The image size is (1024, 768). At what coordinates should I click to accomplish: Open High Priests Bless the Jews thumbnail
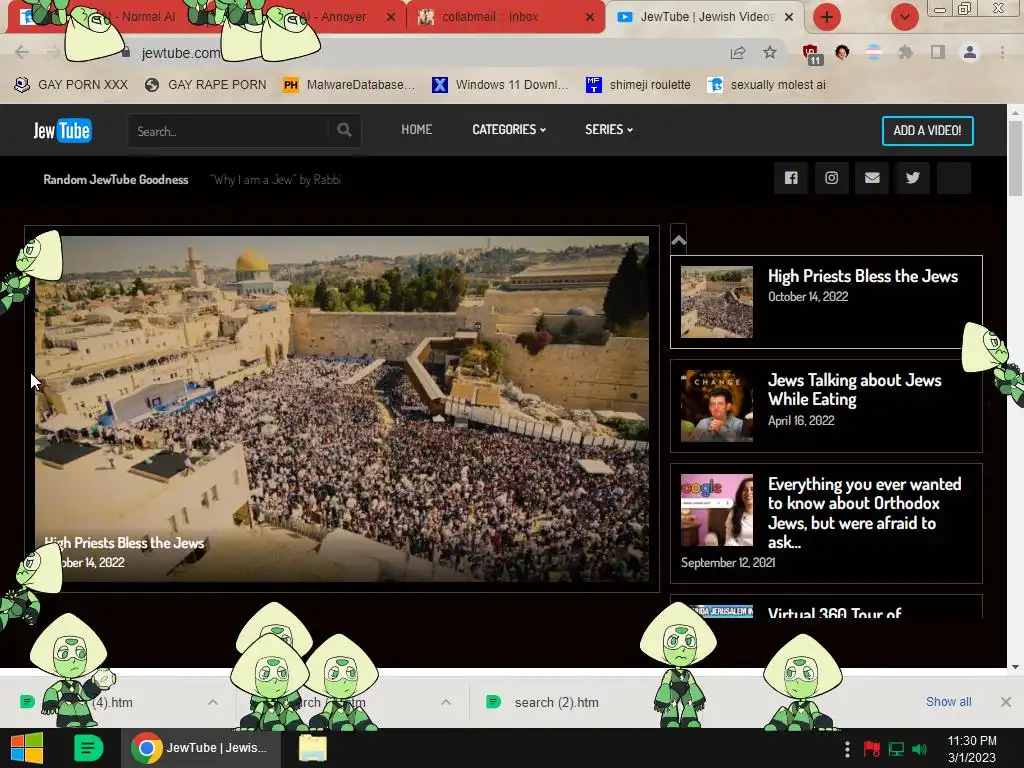[x=716, y=302]
